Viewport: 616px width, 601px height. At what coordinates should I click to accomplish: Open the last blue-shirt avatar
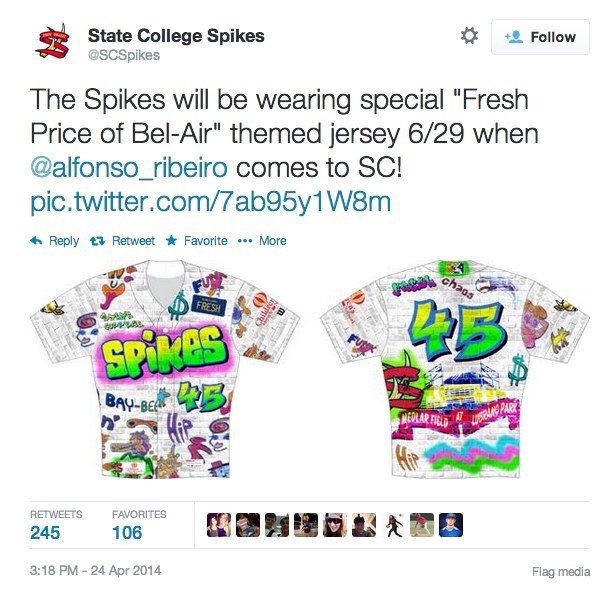pos(451,525)
